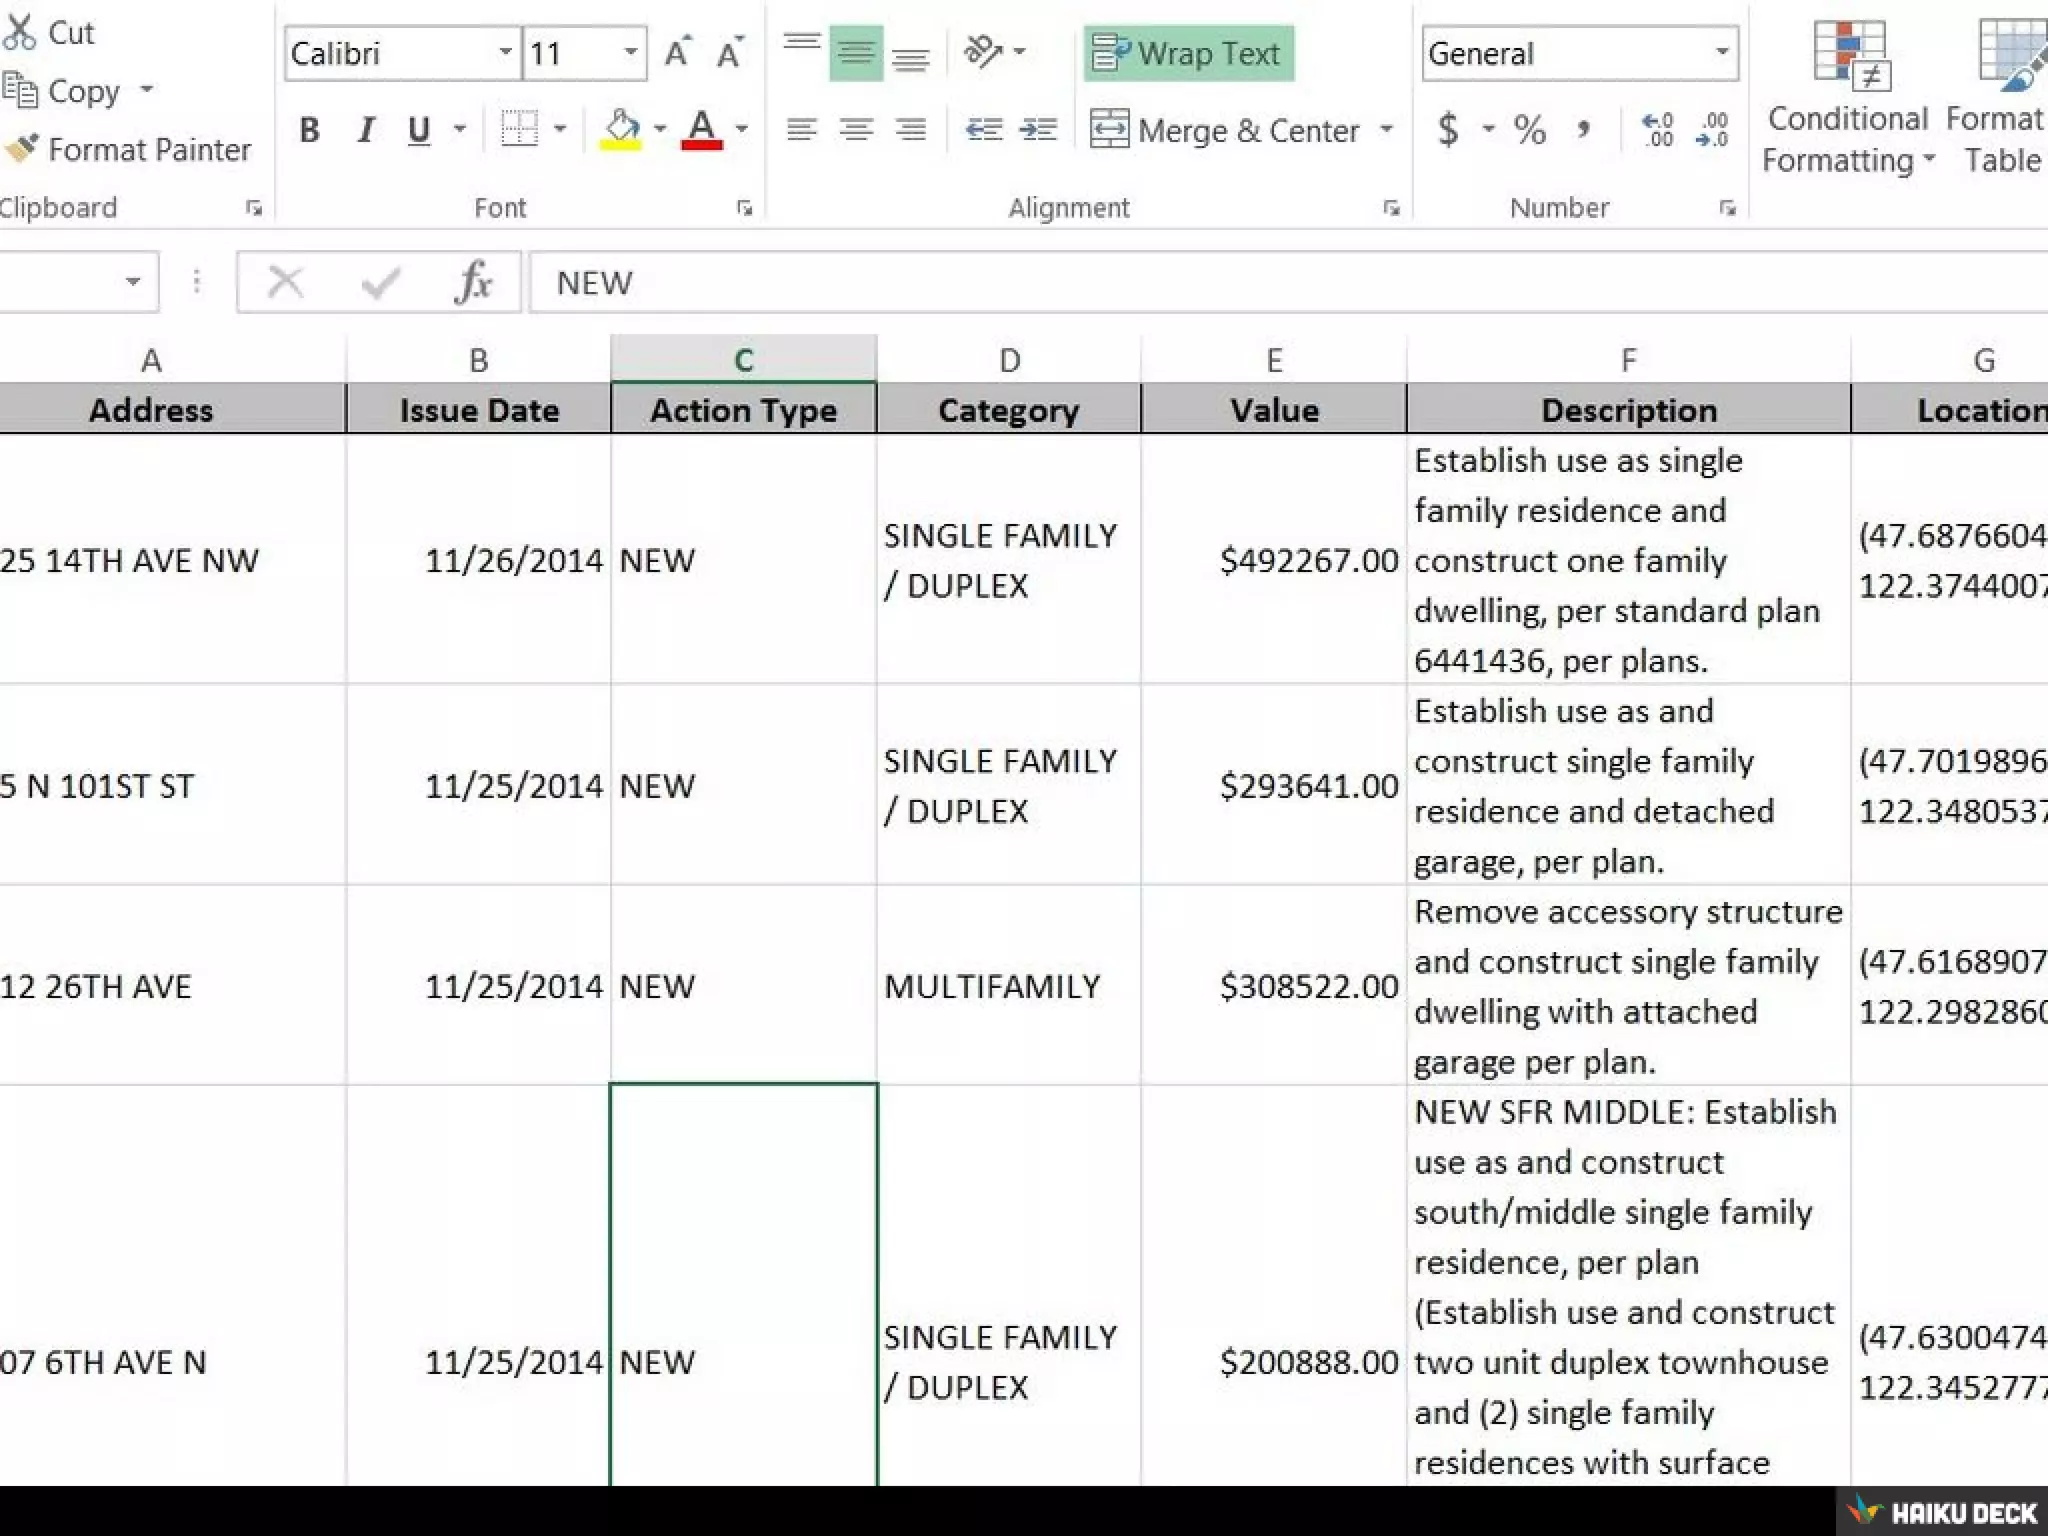
Task: Click the Percent Style icon
Action: [x=1529, y=130]
